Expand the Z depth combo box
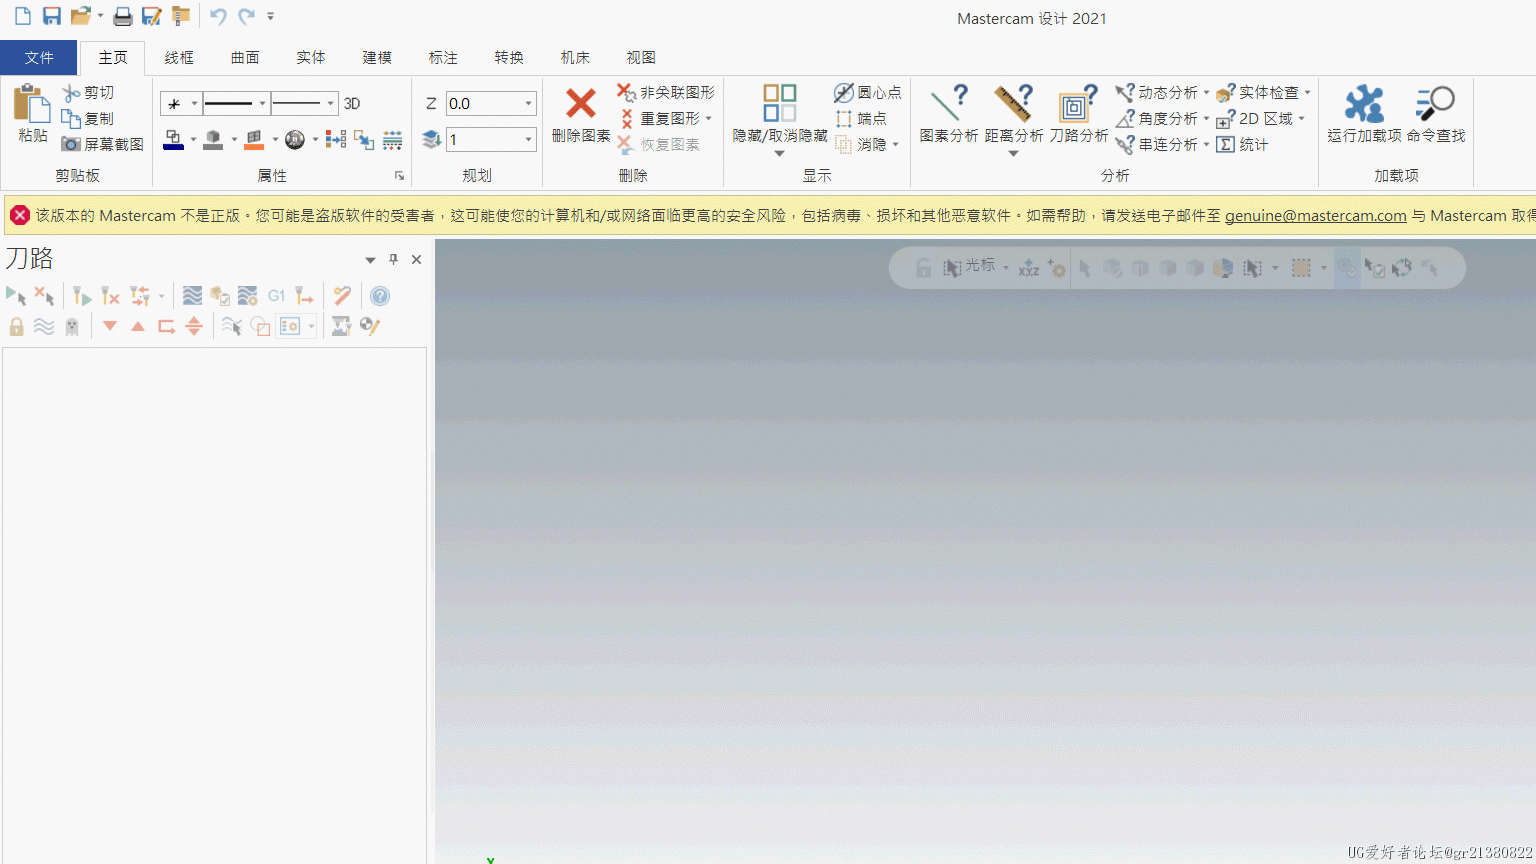 529,103
